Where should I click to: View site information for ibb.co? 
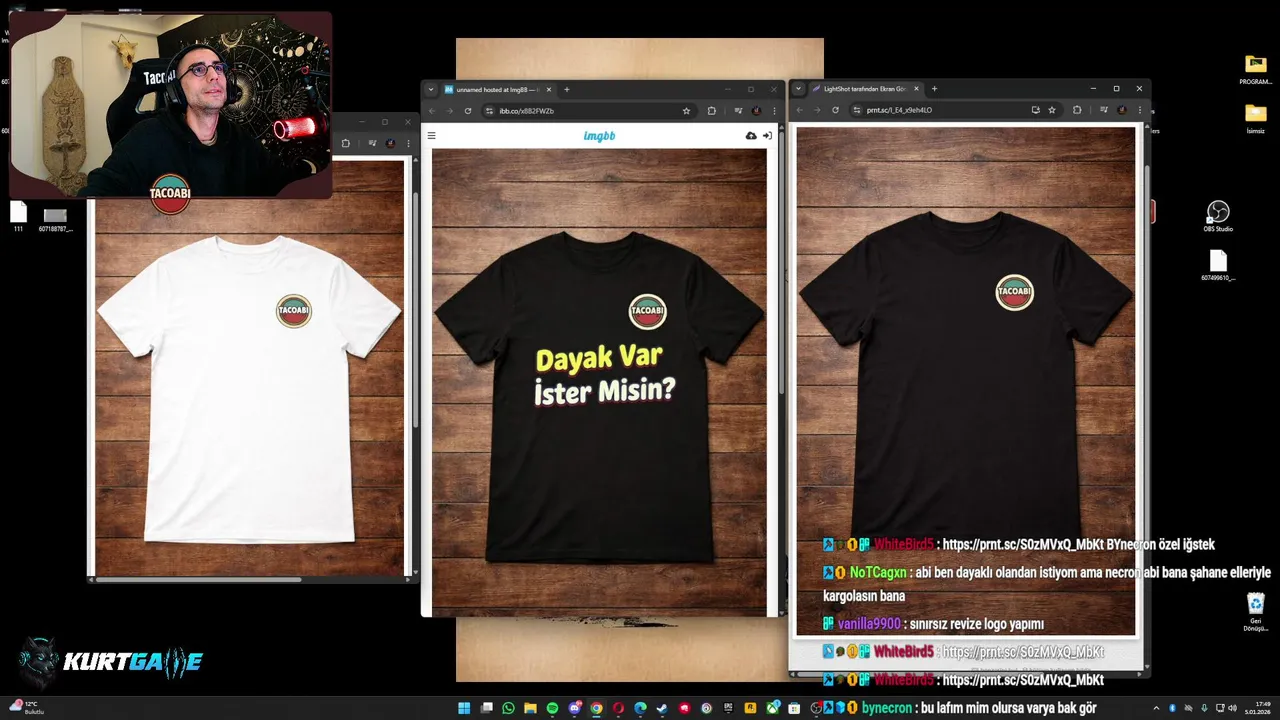click(x=489, y=111)
